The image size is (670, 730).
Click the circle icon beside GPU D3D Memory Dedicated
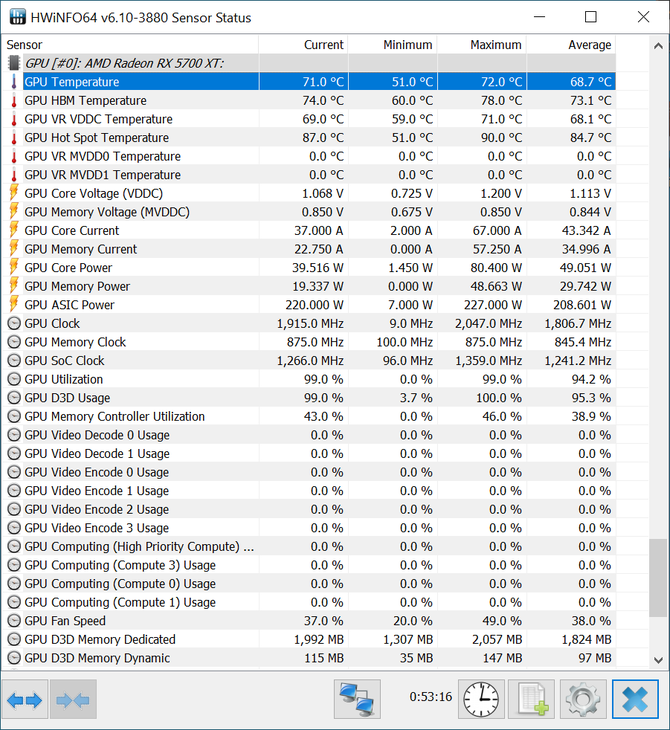(x=14, y=639)
